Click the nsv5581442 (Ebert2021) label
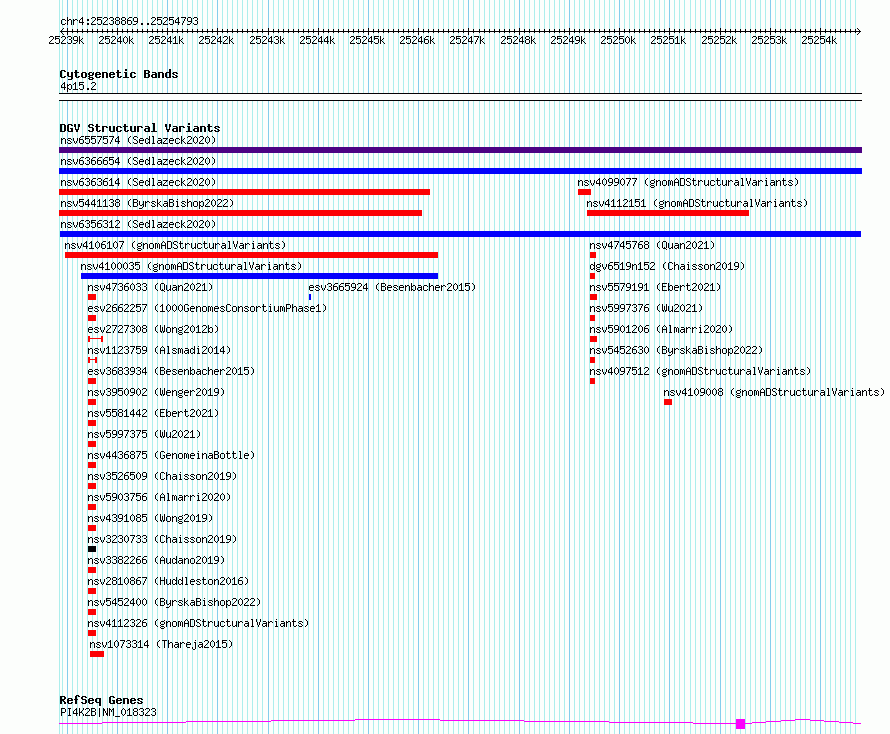 point(153,413)
